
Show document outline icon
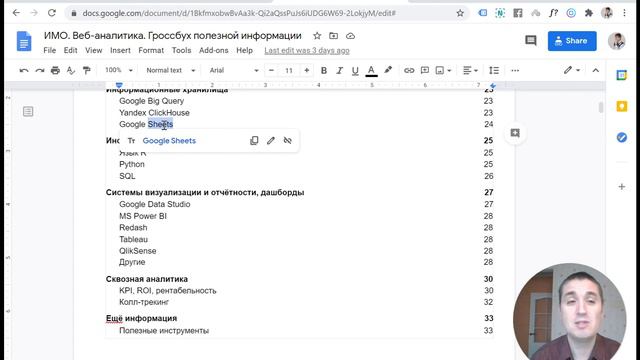point(28,111)
